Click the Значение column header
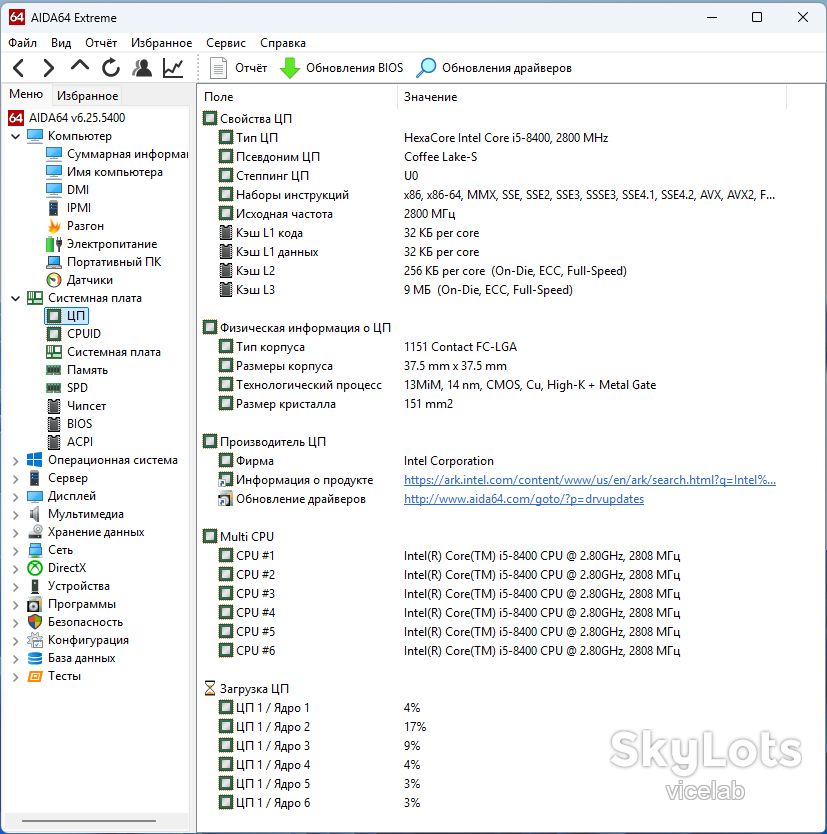 point(592,97)
